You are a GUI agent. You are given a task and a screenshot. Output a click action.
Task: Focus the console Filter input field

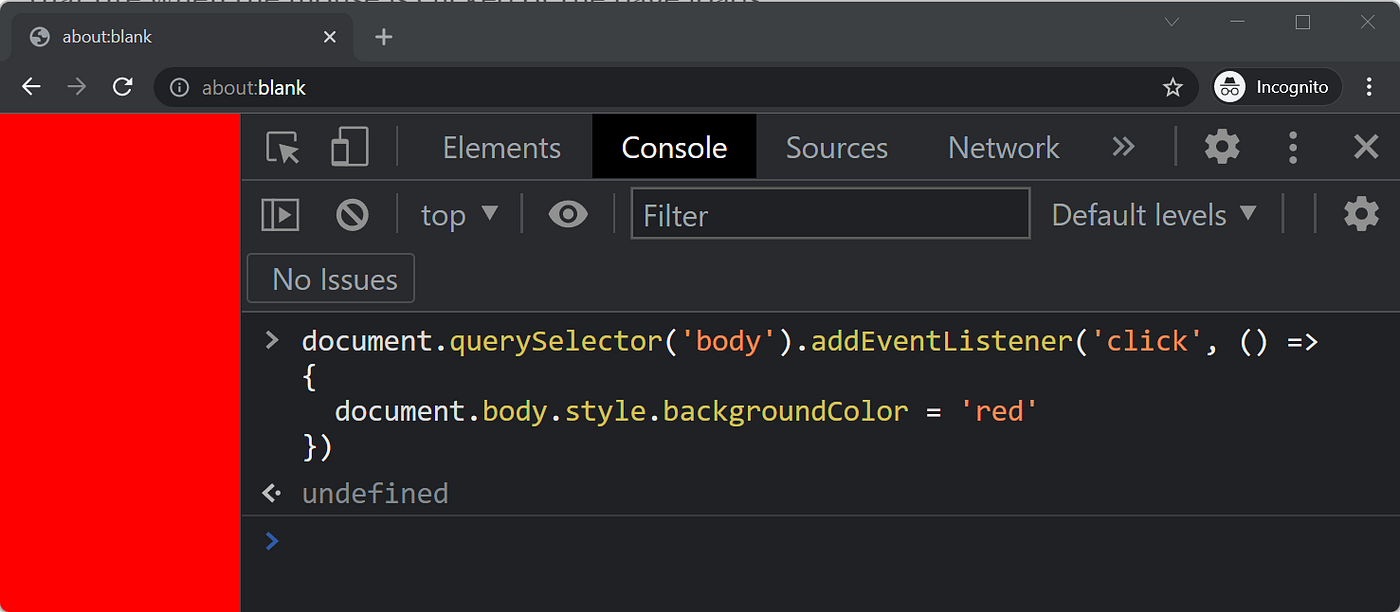click(830, 213)
